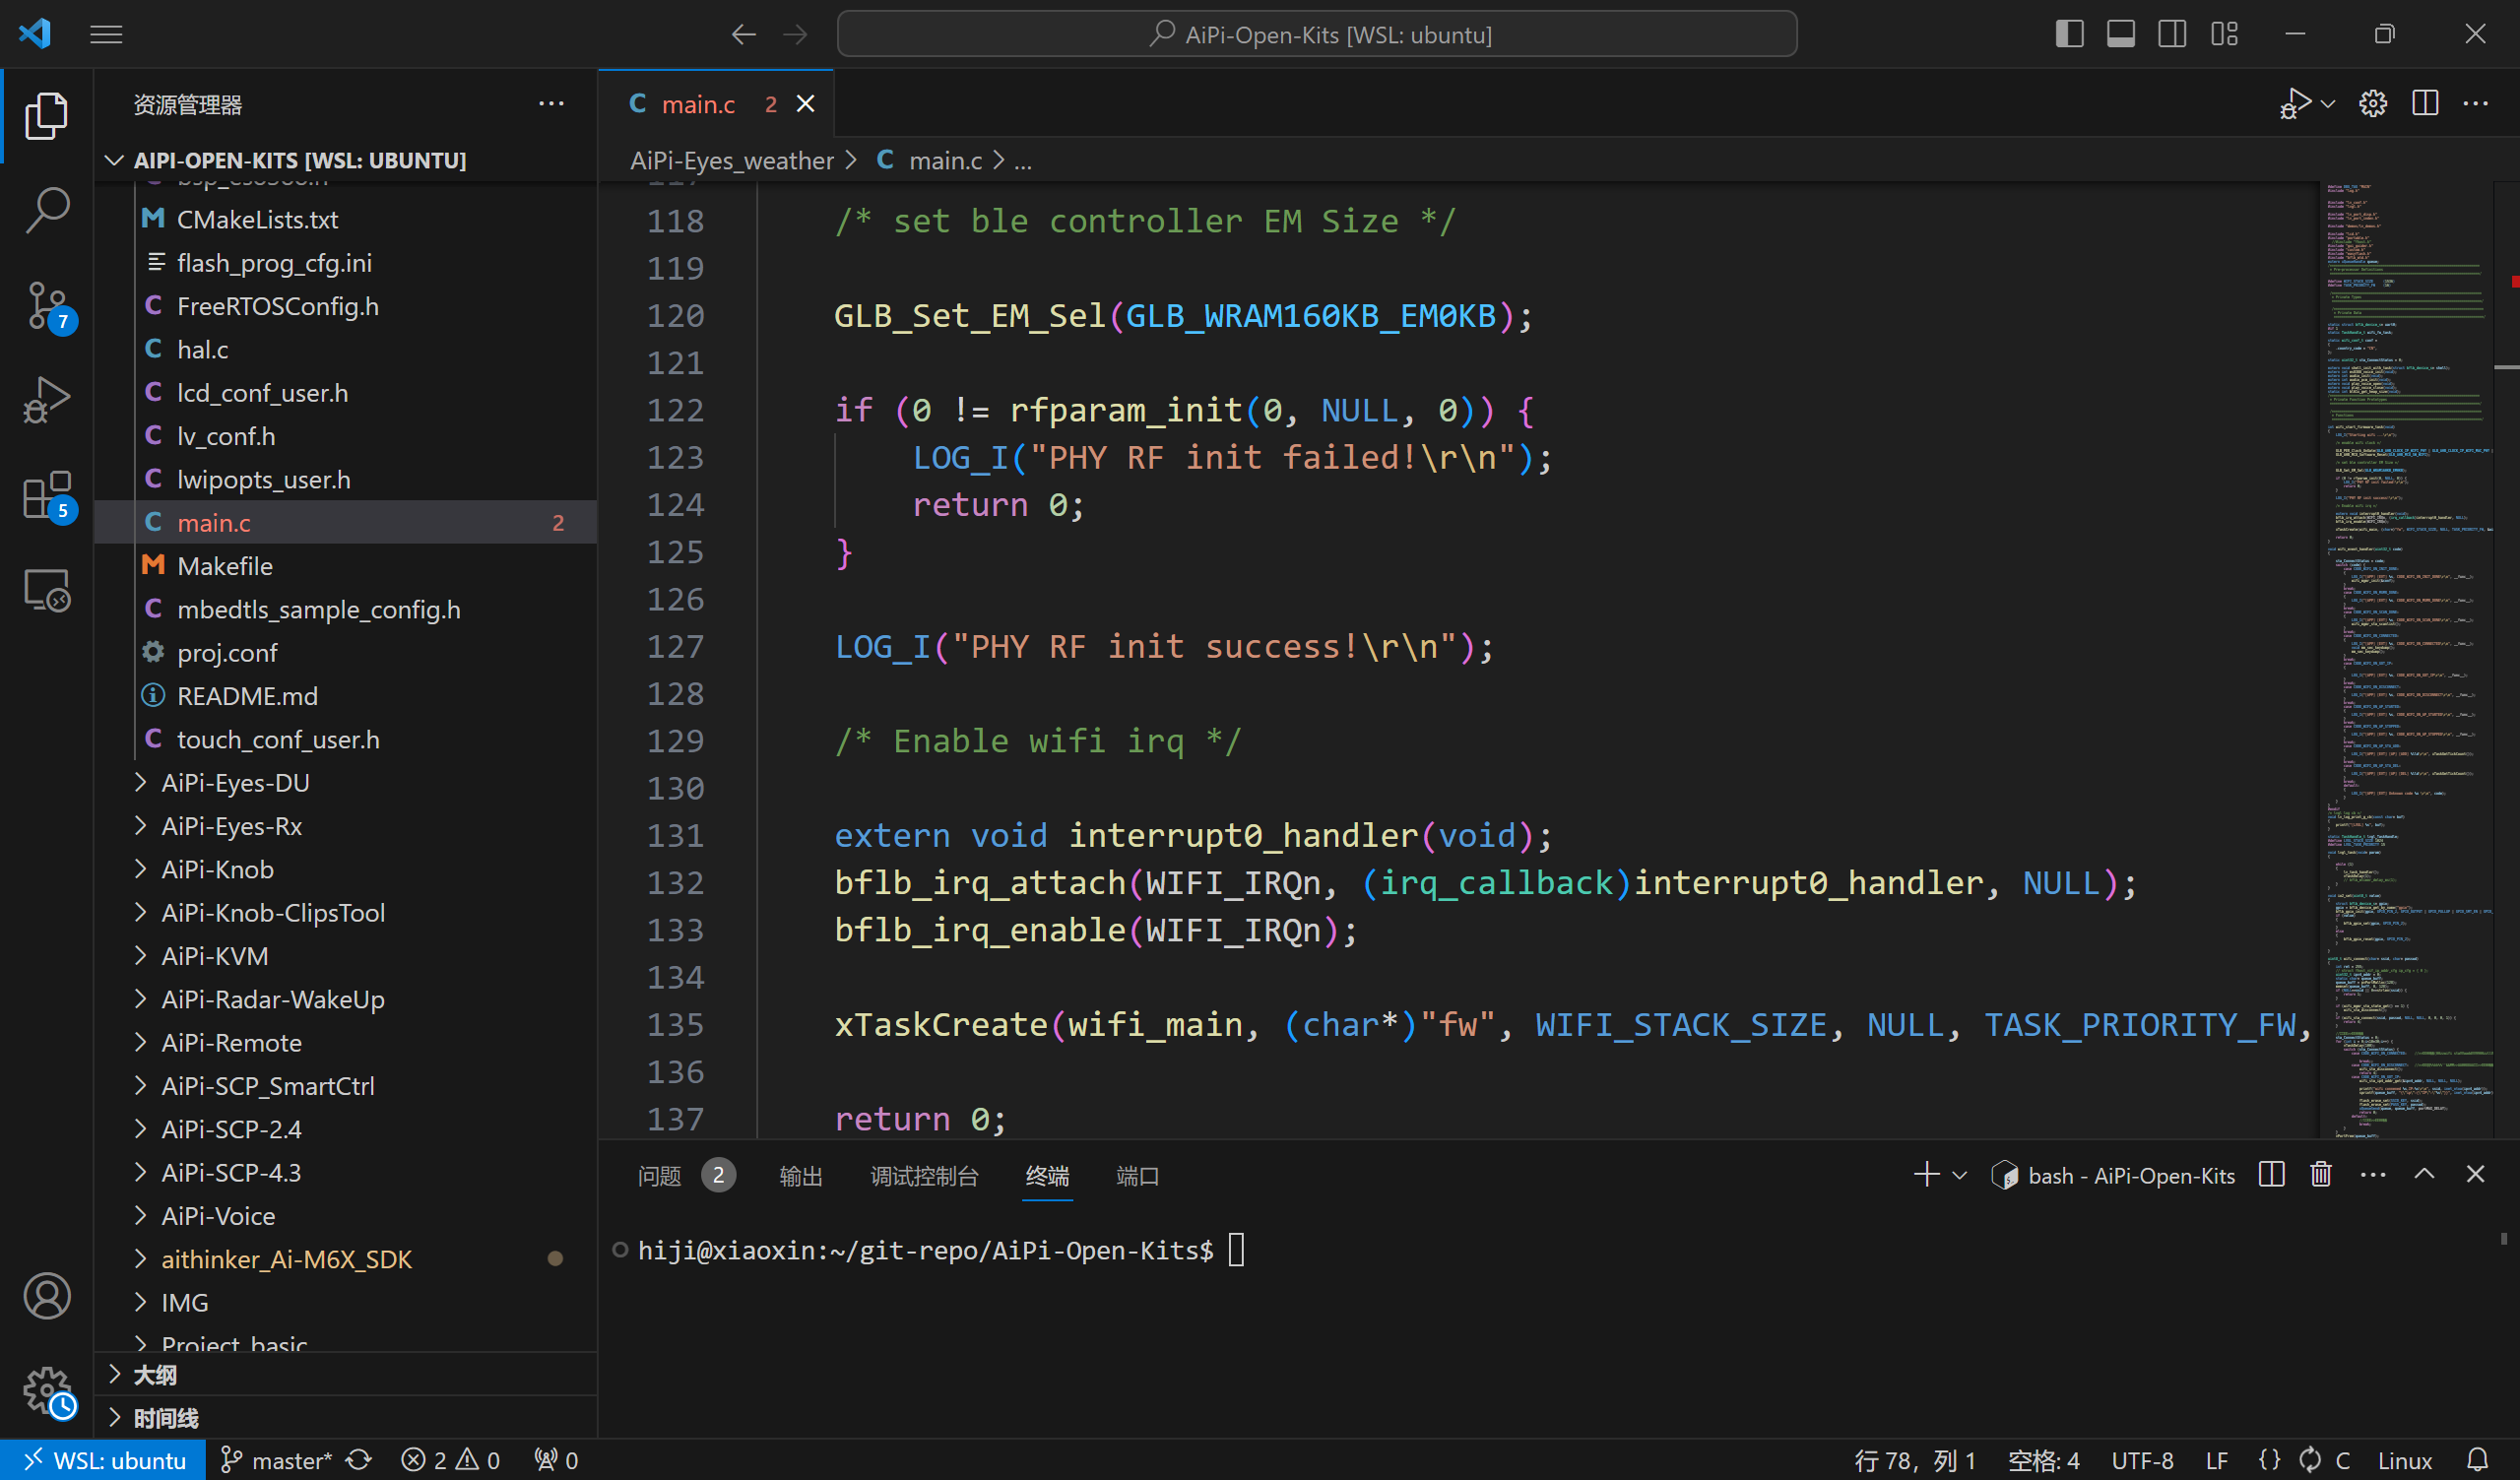Open Customize Layout options

coord(2224,34)
